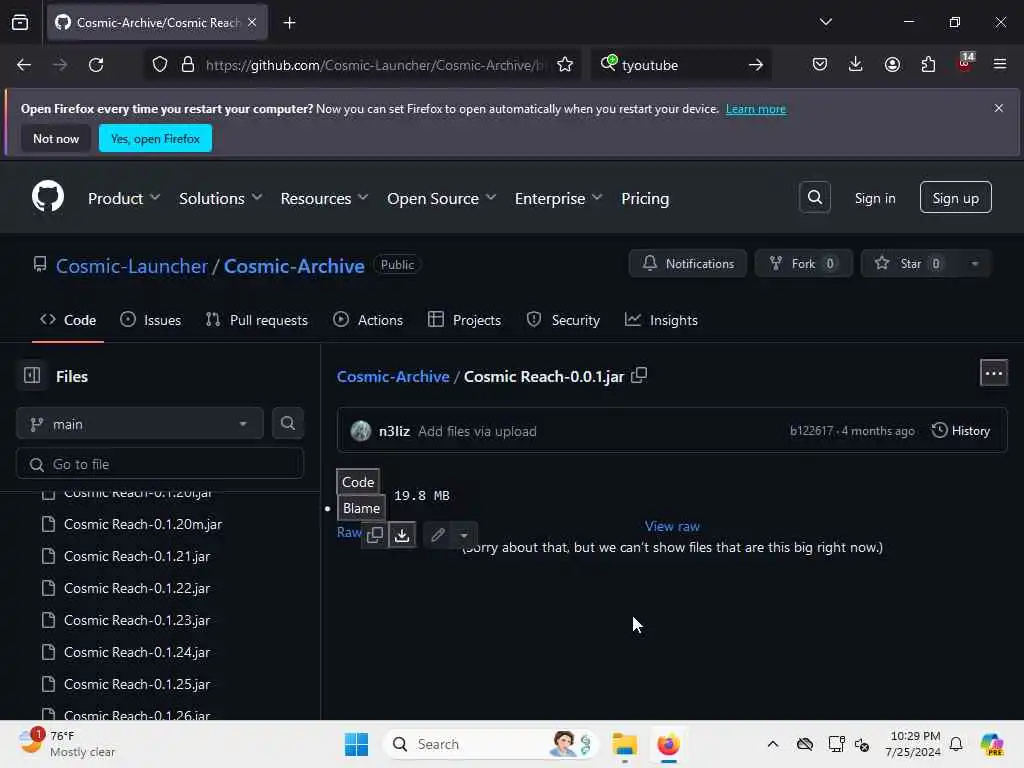Open the edit options dropdown arrow beside pencil

tap(464, 535)
